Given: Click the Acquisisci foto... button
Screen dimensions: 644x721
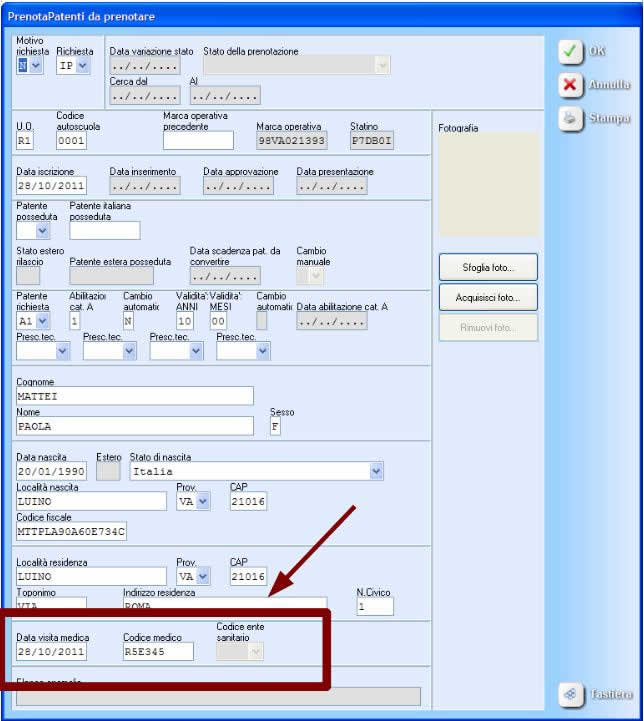Looking at the screenshot, I should point(488,297).
